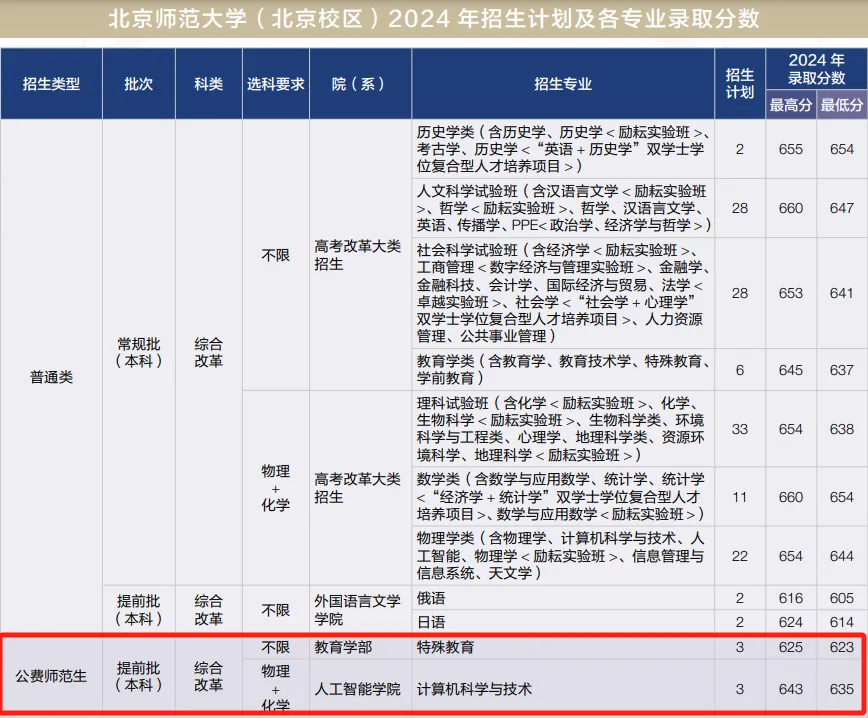868x718 pixels.
Task: Click the 招生类型 column header
Action: tap(51, 84)
